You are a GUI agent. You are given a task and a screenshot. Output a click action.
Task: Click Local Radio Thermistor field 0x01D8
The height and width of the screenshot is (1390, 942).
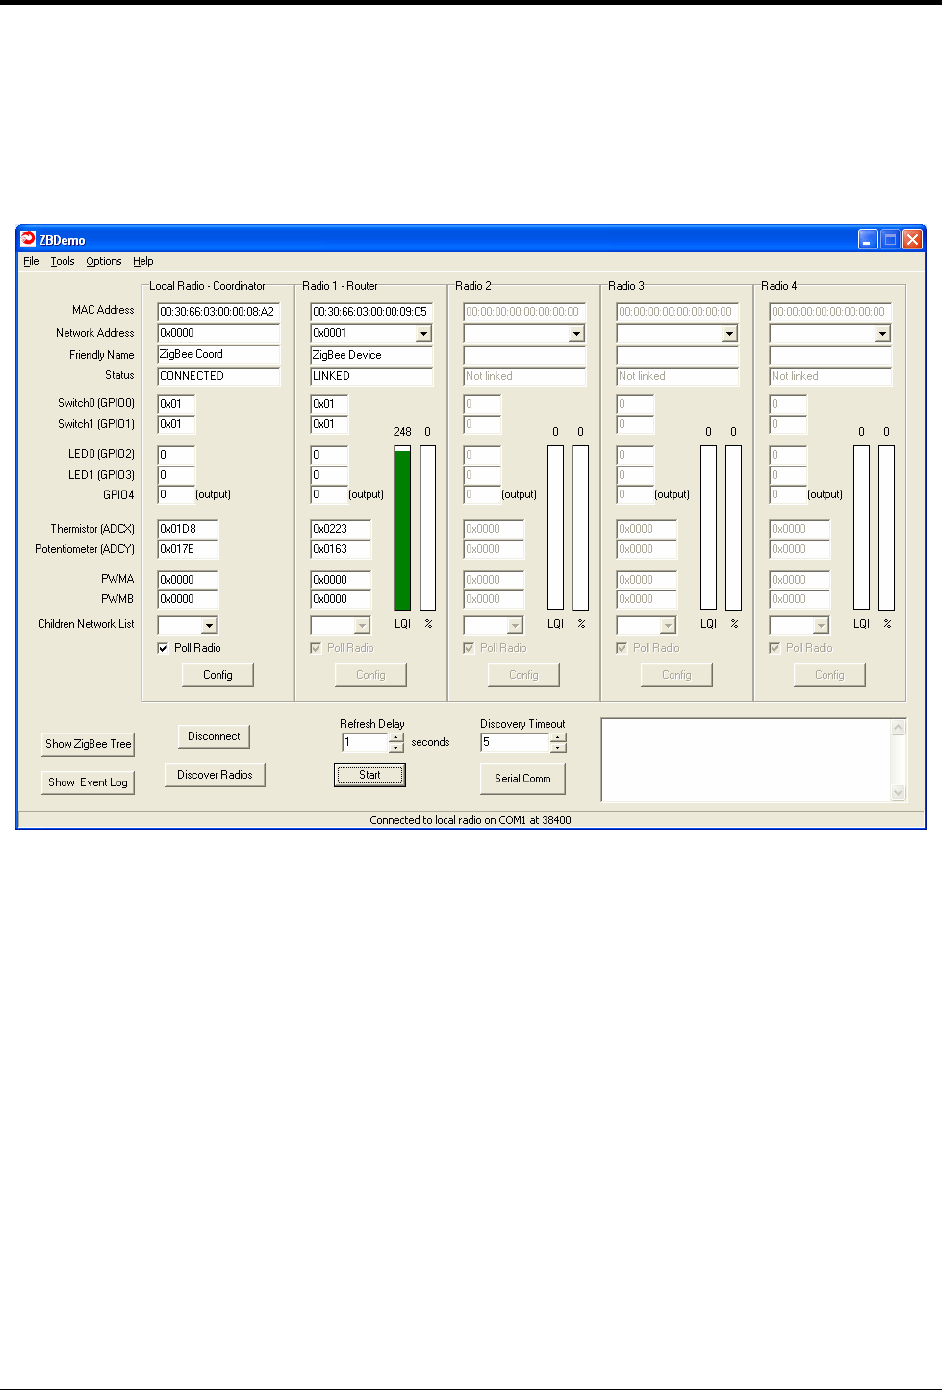coord(188,529)
